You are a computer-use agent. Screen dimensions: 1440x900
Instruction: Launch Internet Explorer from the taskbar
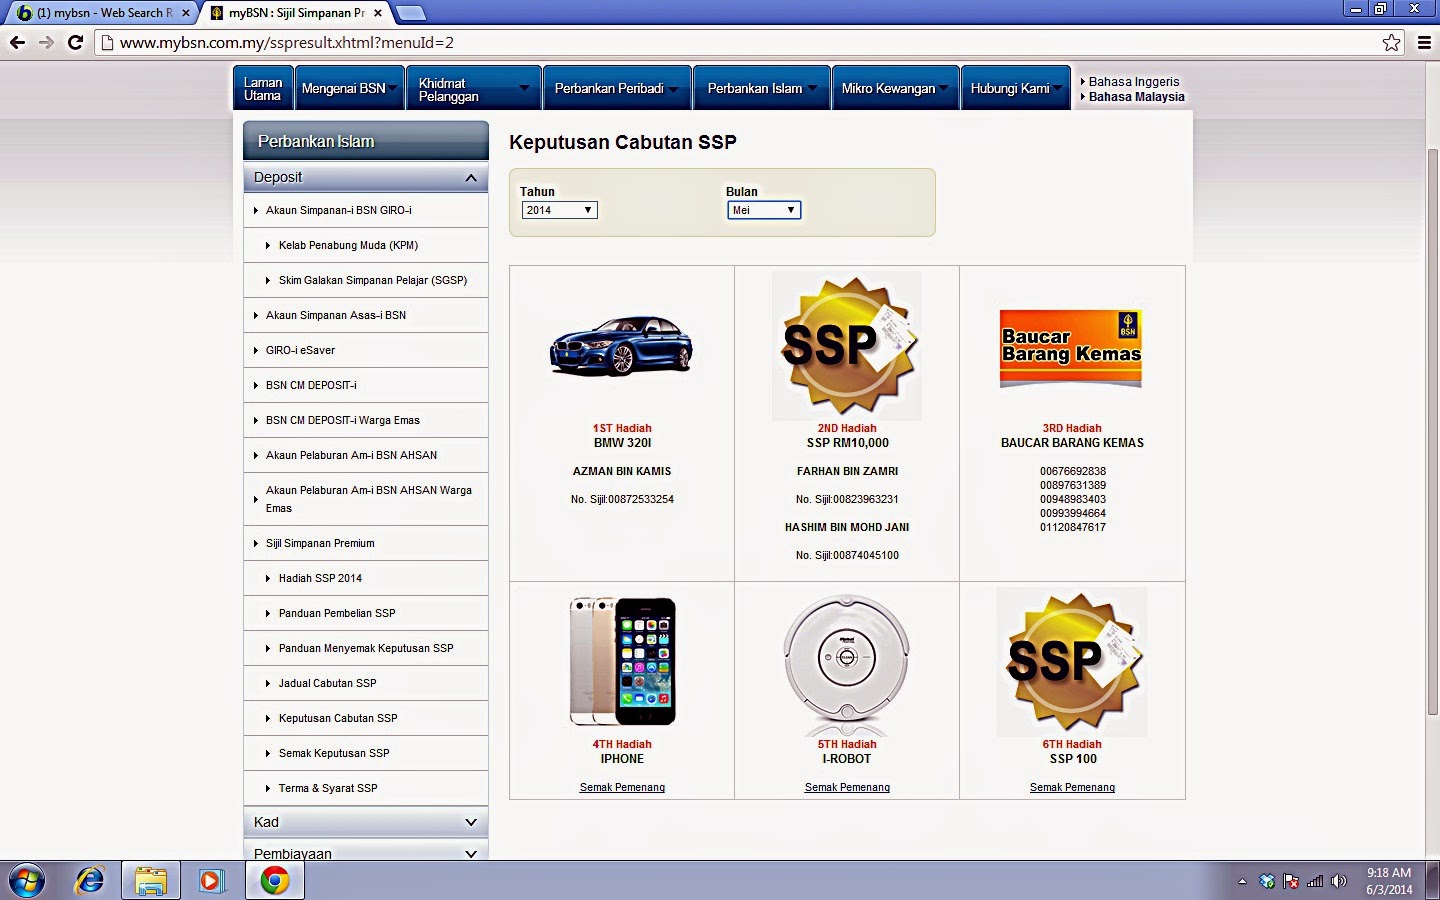90,881
